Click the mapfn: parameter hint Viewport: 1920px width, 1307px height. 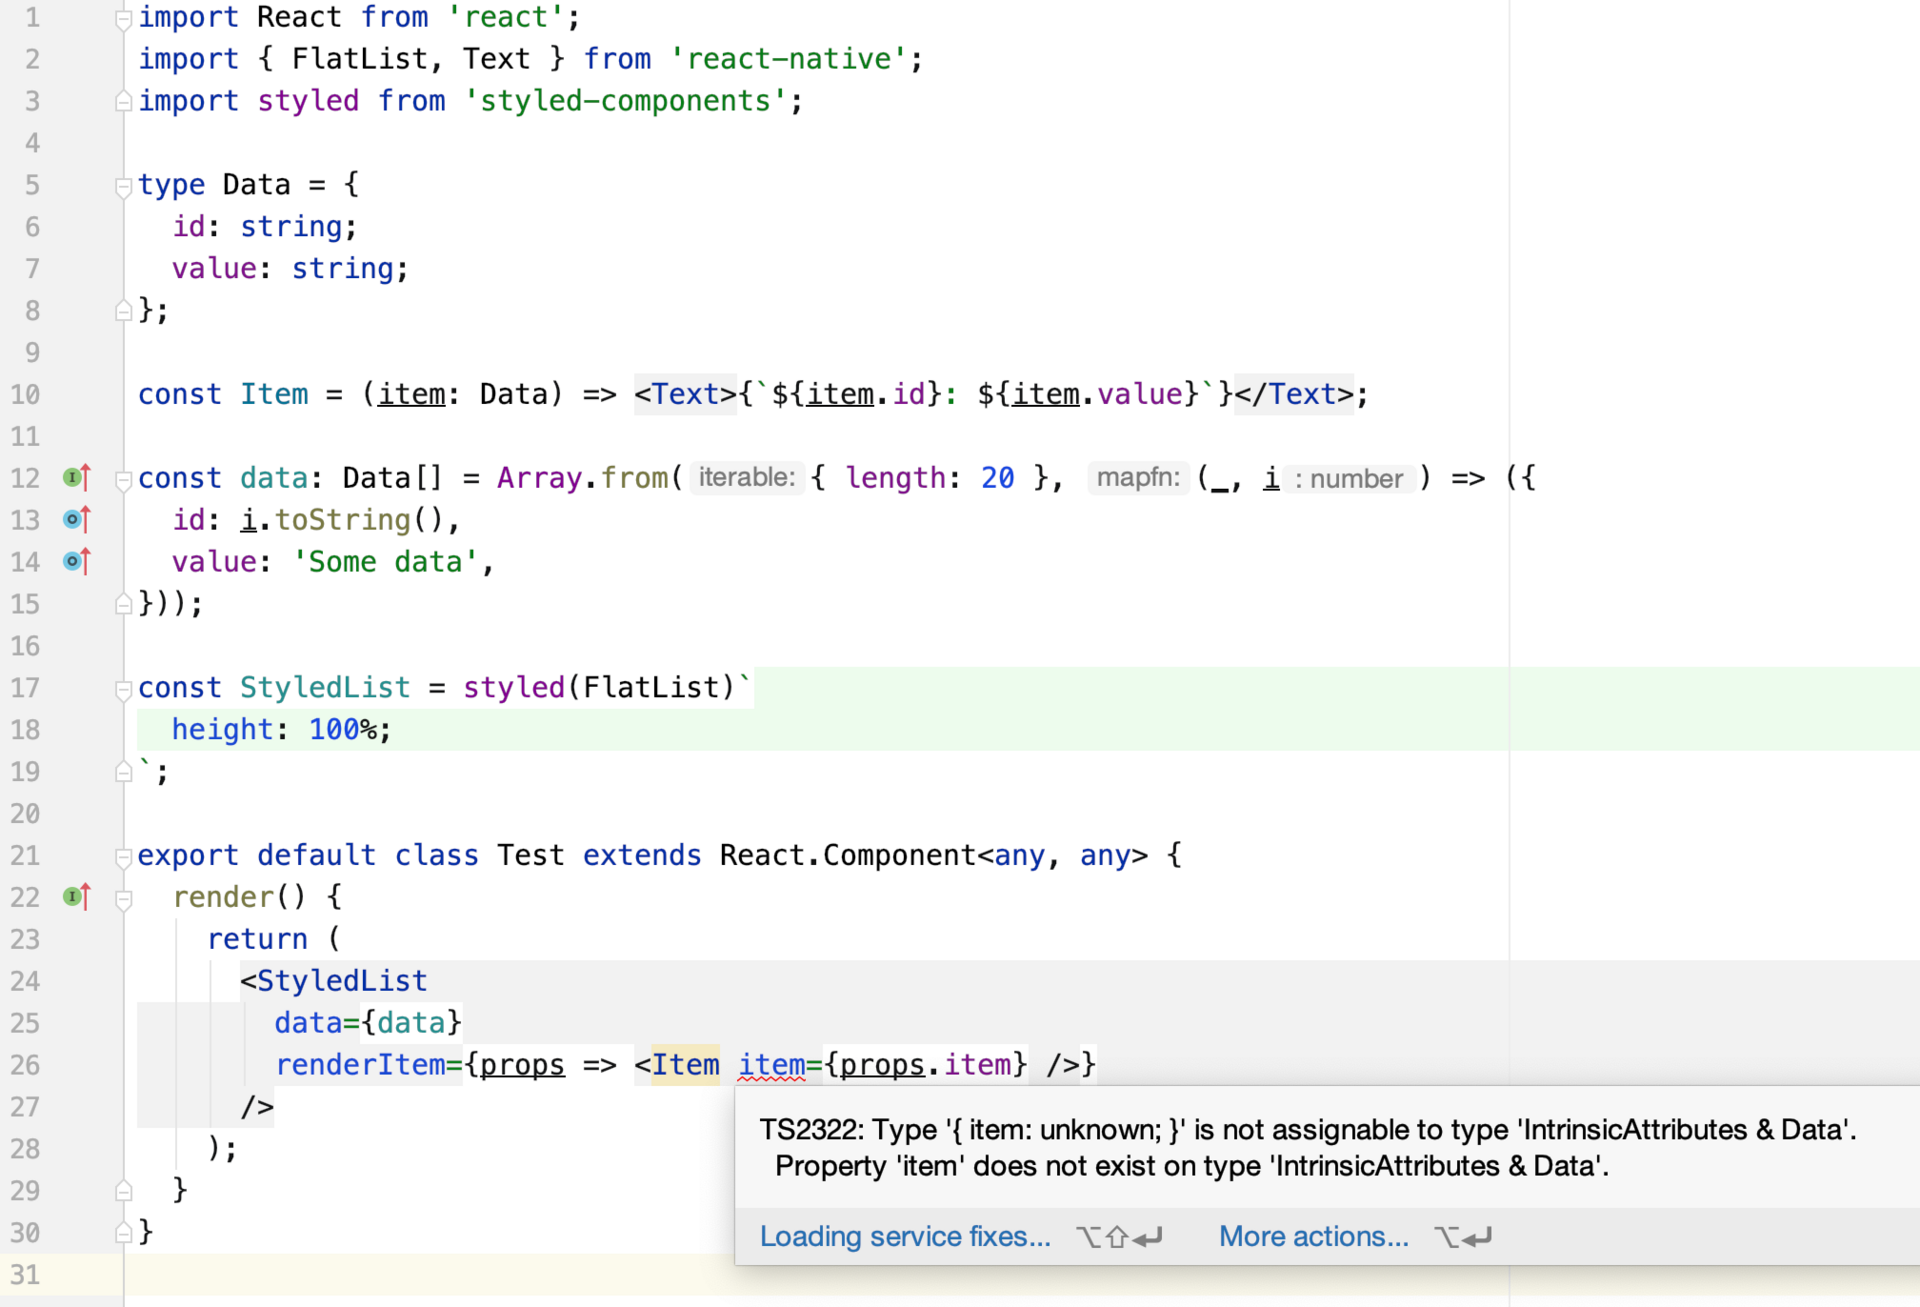pyautogui.click(x=1138, y=478)
